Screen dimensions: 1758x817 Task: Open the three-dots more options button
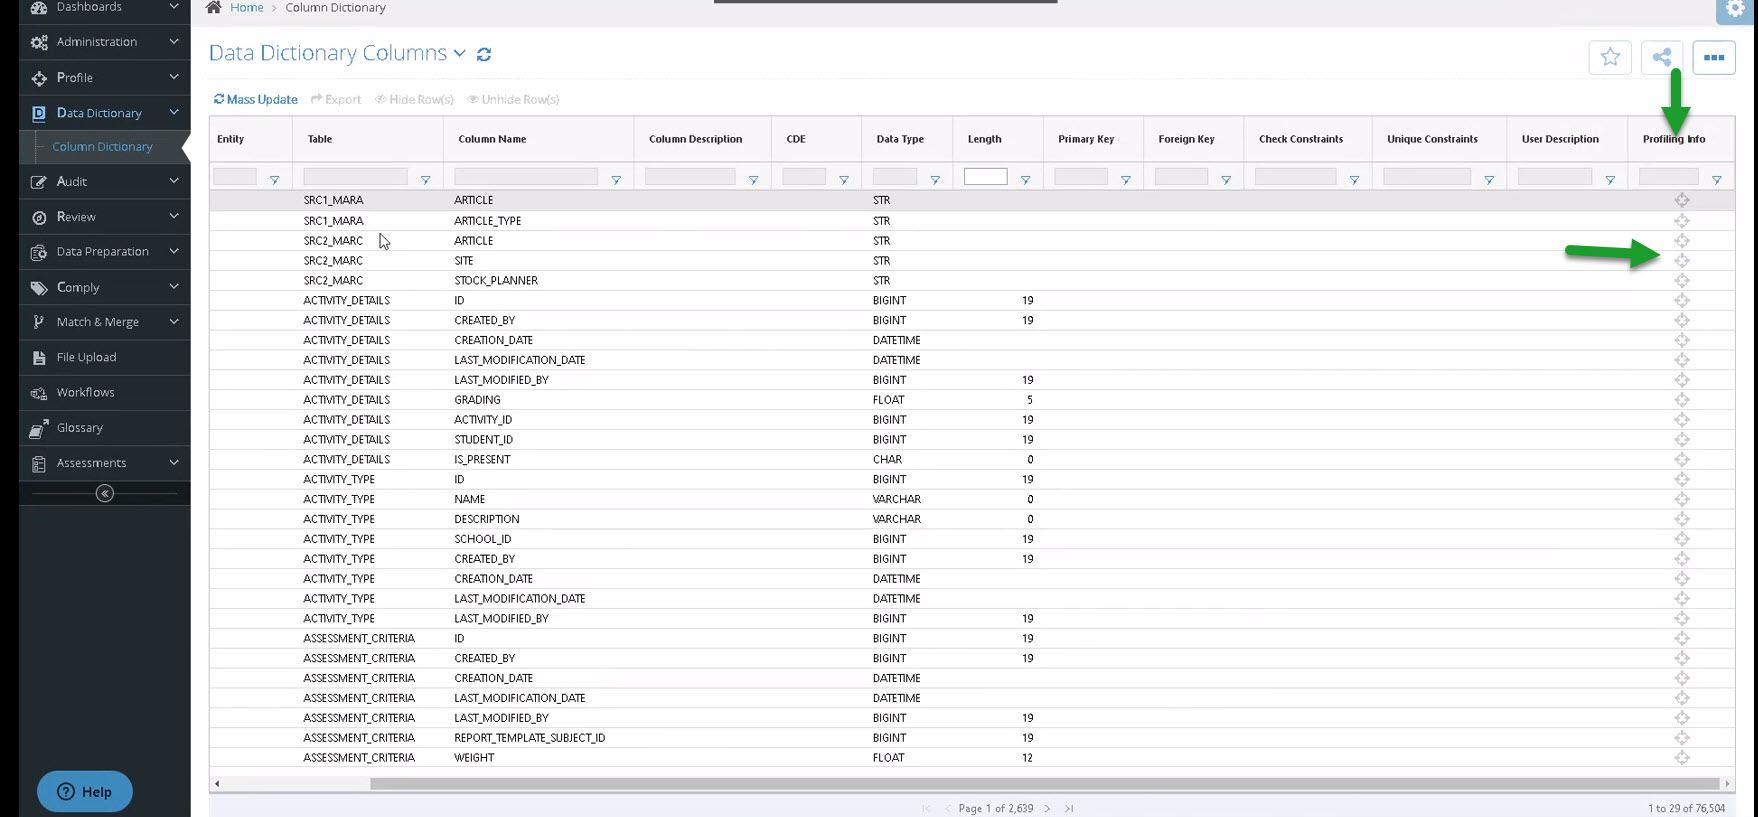1714,57
